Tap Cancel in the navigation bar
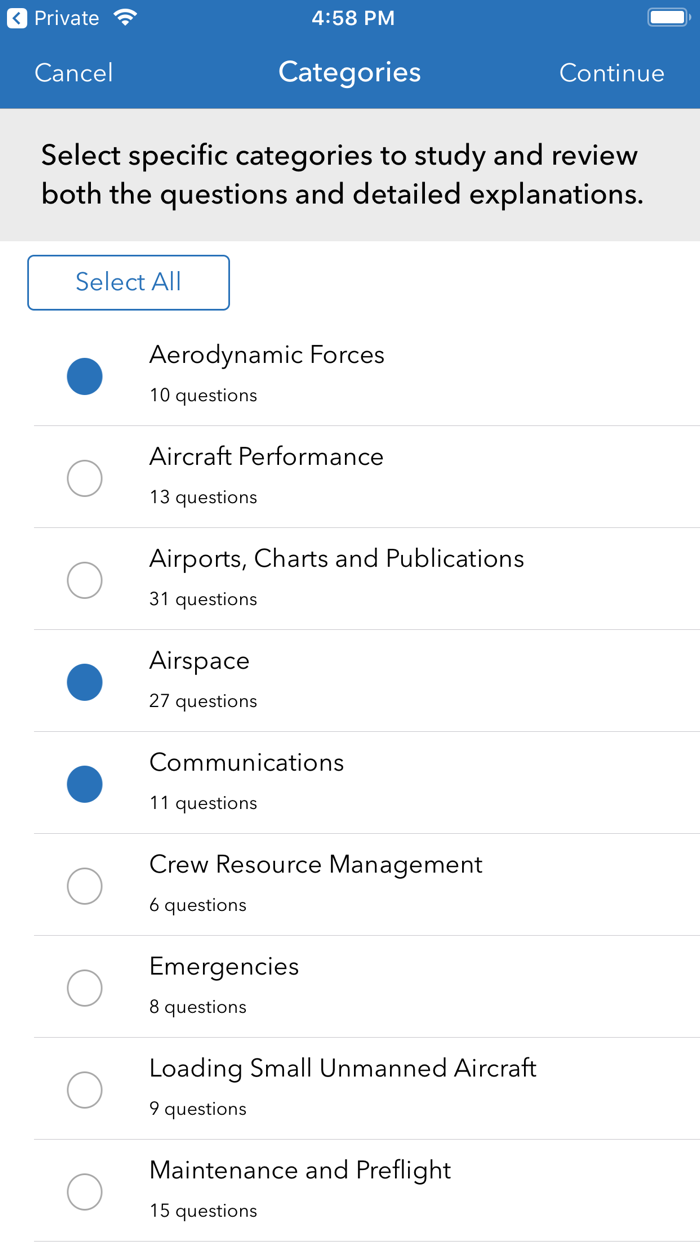The height and width of the screenshot is (1244, 700). click(x=73, y=73)
